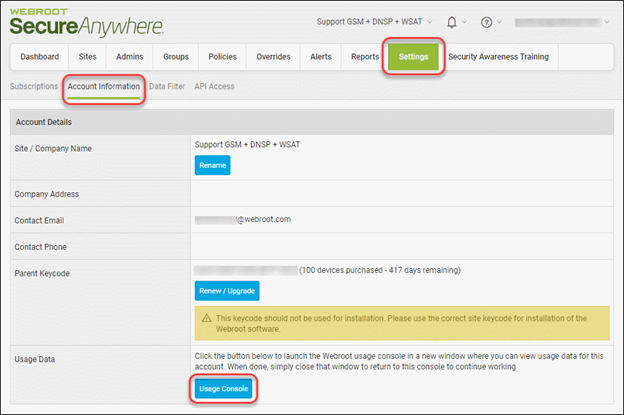Open the notifications bell icon
This screenshot has height=415, width=624.
point(452,22)
